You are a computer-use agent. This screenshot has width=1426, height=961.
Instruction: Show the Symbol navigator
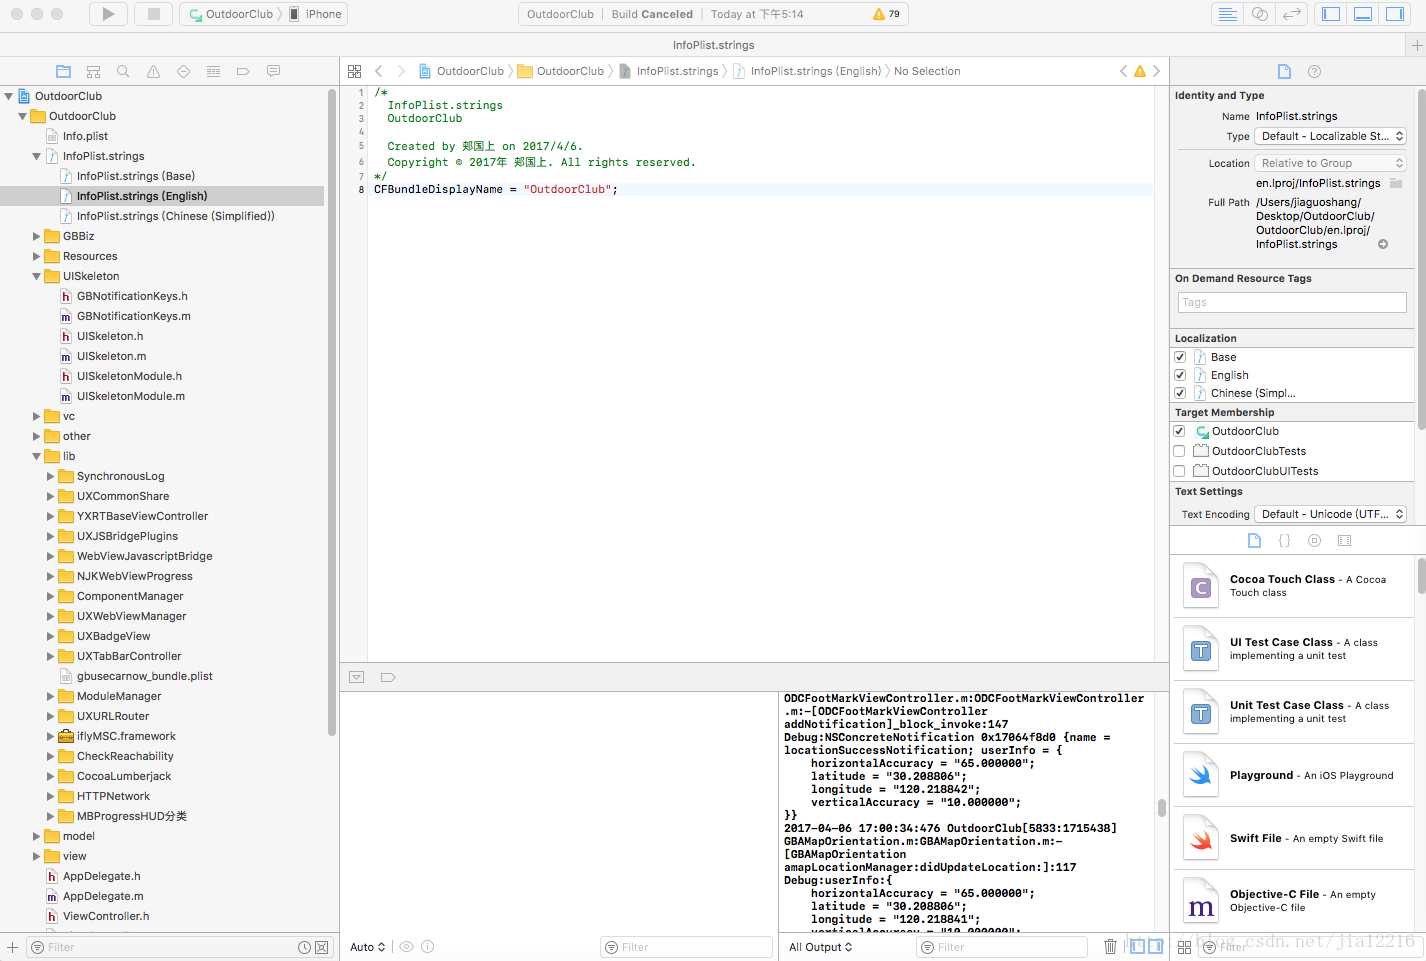(x=93, y=71)
